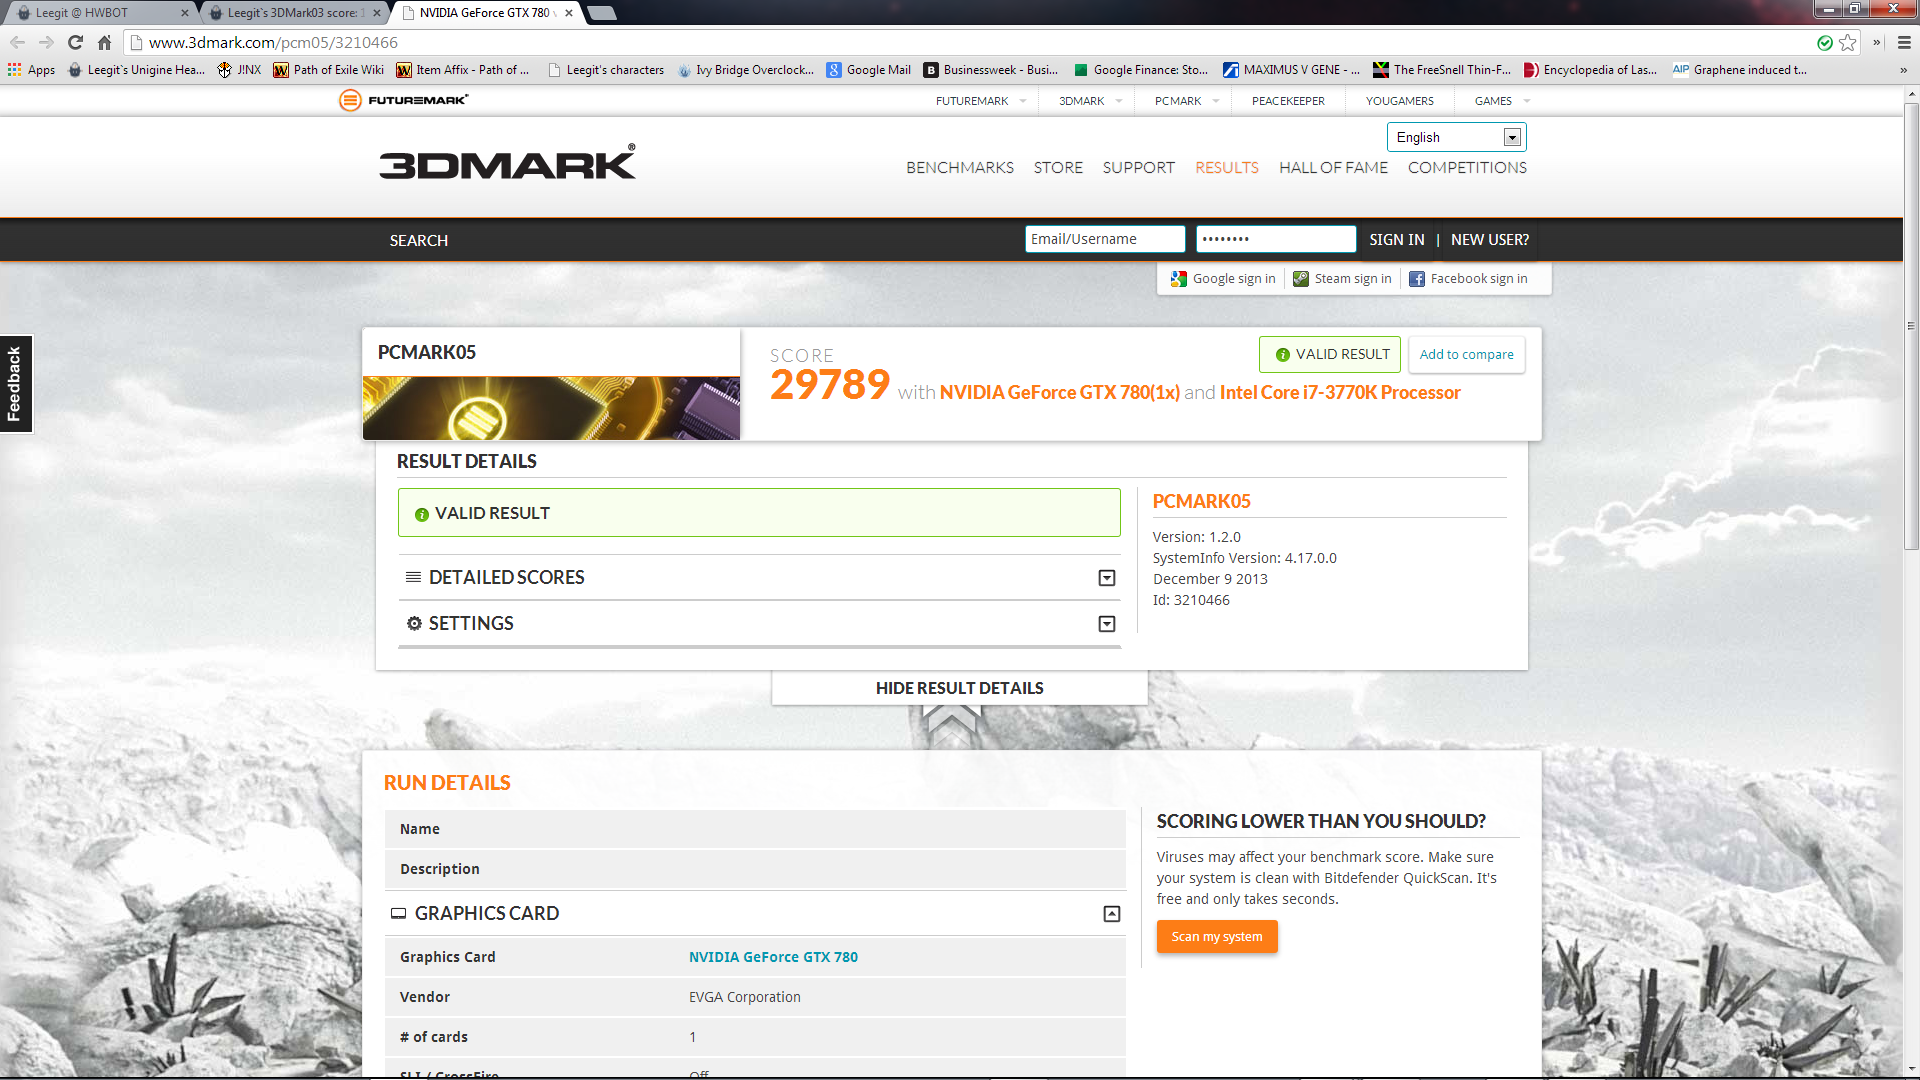The image size is (1920, 1080).
Task: Click the list icon beside DETAILED SCORES
Action: [413, 577]
